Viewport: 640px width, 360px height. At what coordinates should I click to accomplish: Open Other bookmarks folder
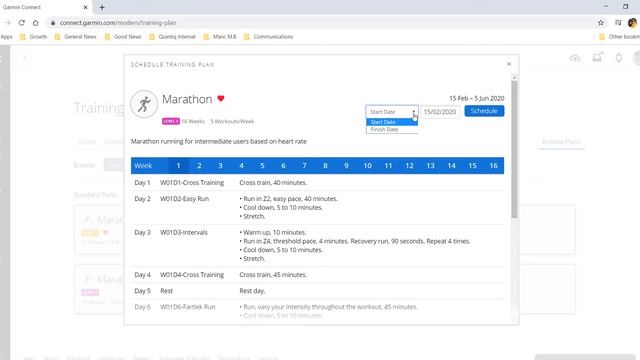coord(619,37)
